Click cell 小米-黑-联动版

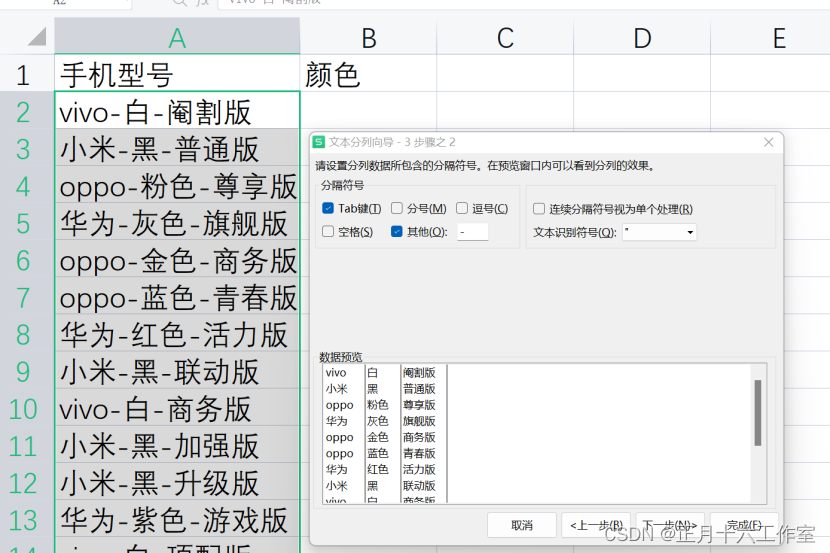click(x=177, y=370)
